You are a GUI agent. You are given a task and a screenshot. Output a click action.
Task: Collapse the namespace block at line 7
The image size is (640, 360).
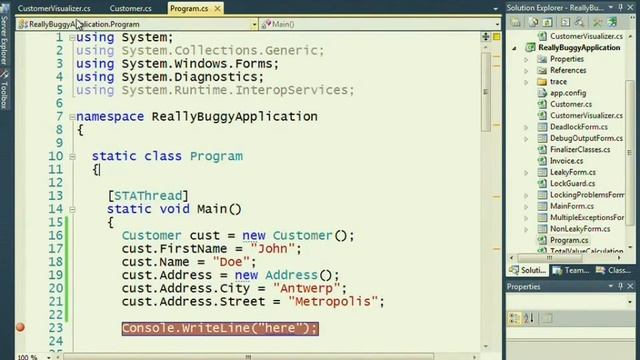click(x=72, y=117)
